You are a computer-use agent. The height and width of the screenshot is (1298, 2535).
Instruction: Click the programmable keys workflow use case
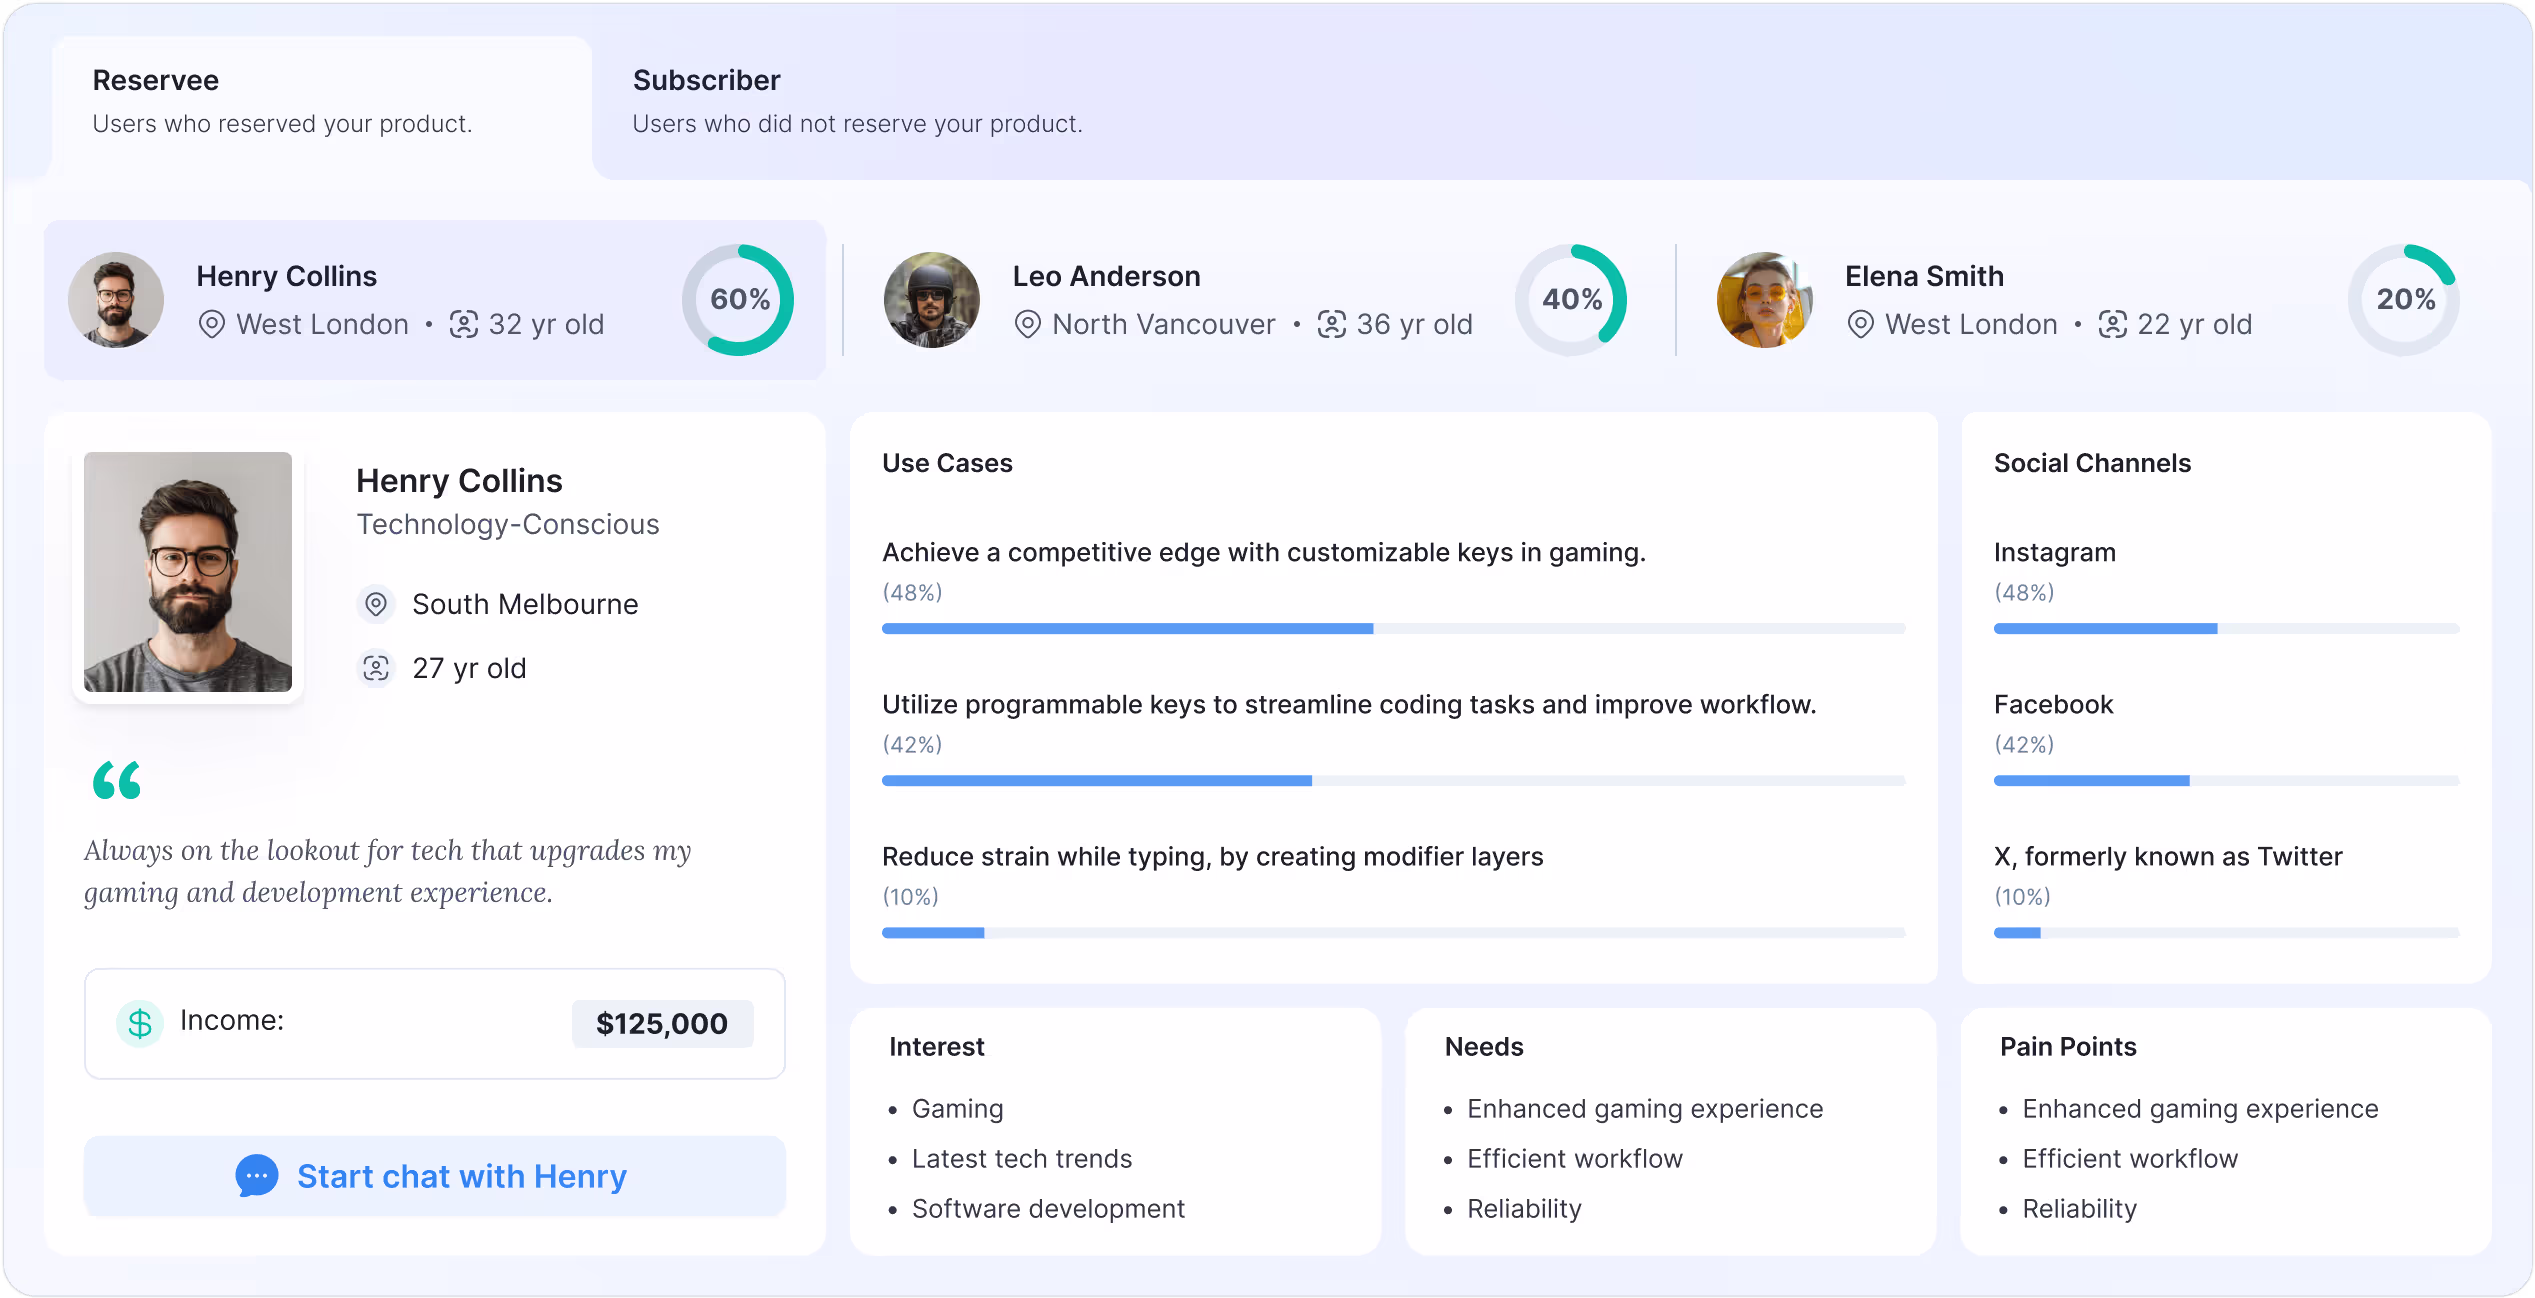pos(1349,704)
